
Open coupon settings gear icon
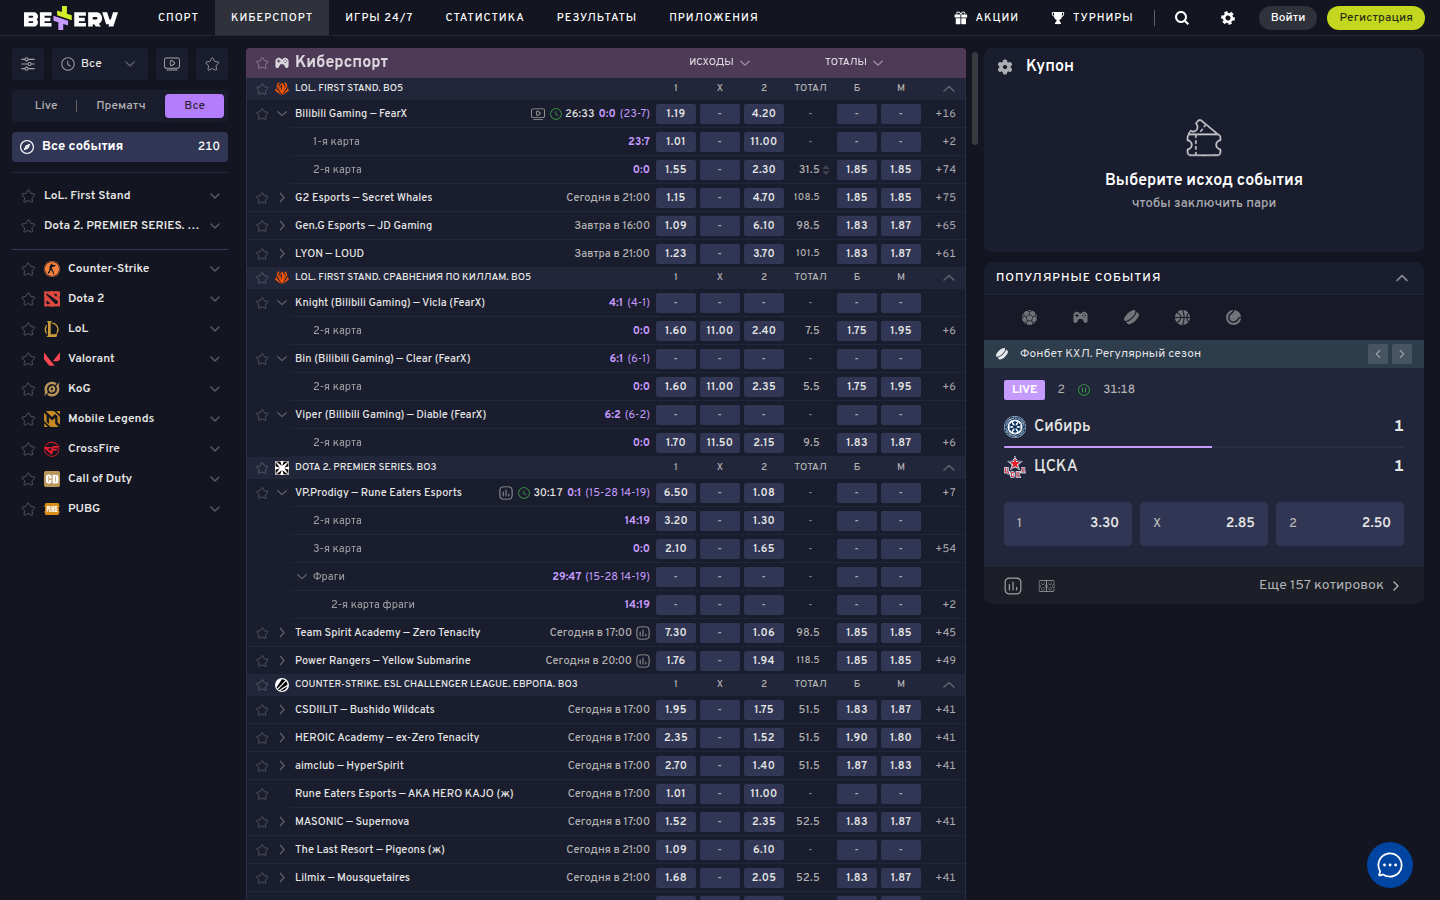click(1005, 66)
